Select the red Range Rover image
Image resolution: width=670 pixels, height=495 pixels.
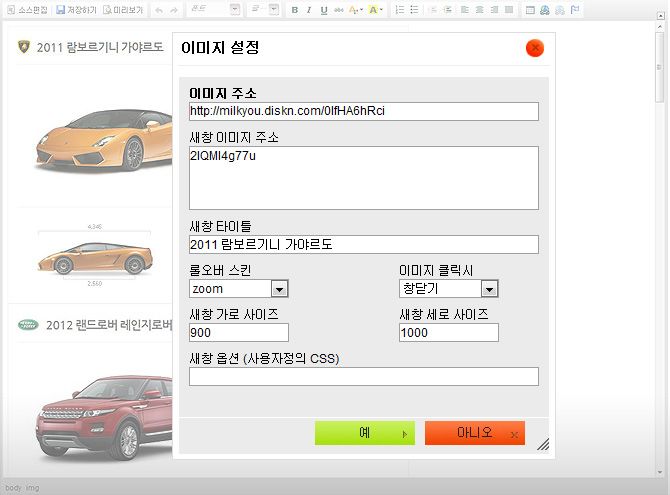tap(105, 417)
